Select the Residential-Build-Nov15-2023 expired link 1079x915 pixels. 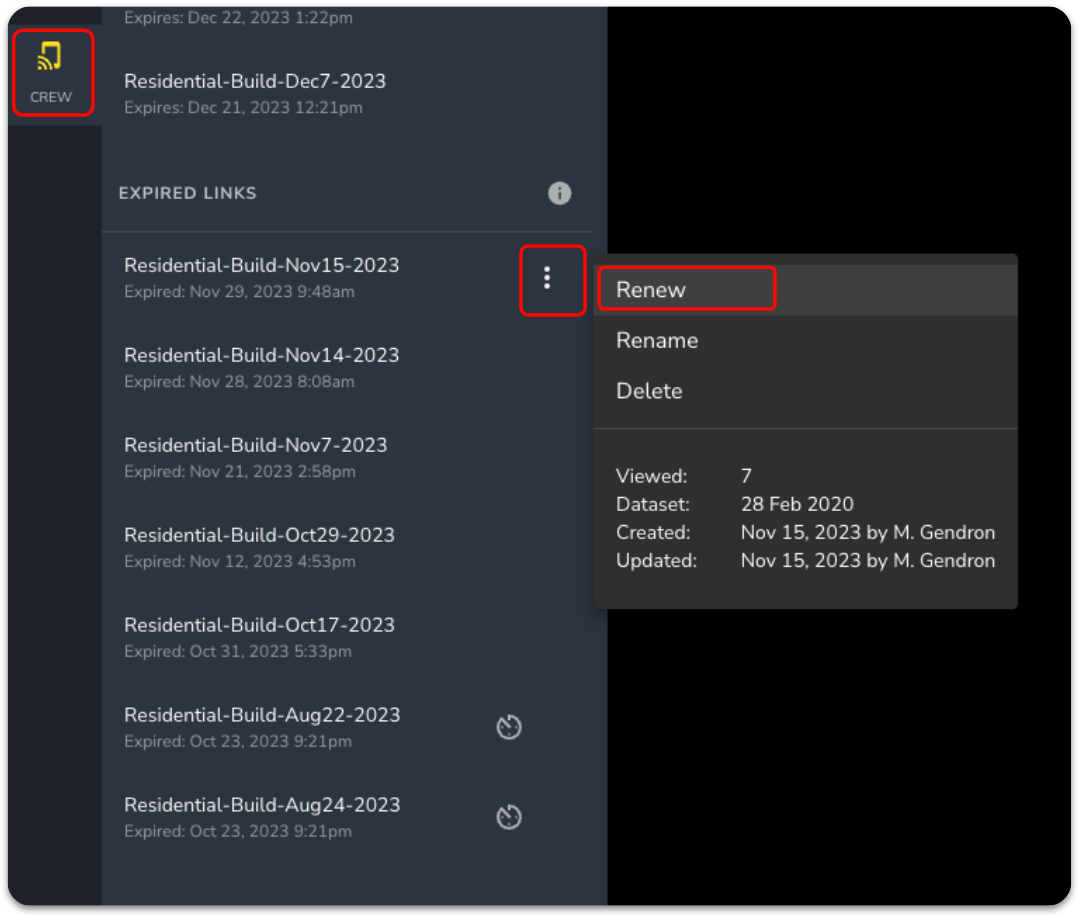click(x=261, y=266)
